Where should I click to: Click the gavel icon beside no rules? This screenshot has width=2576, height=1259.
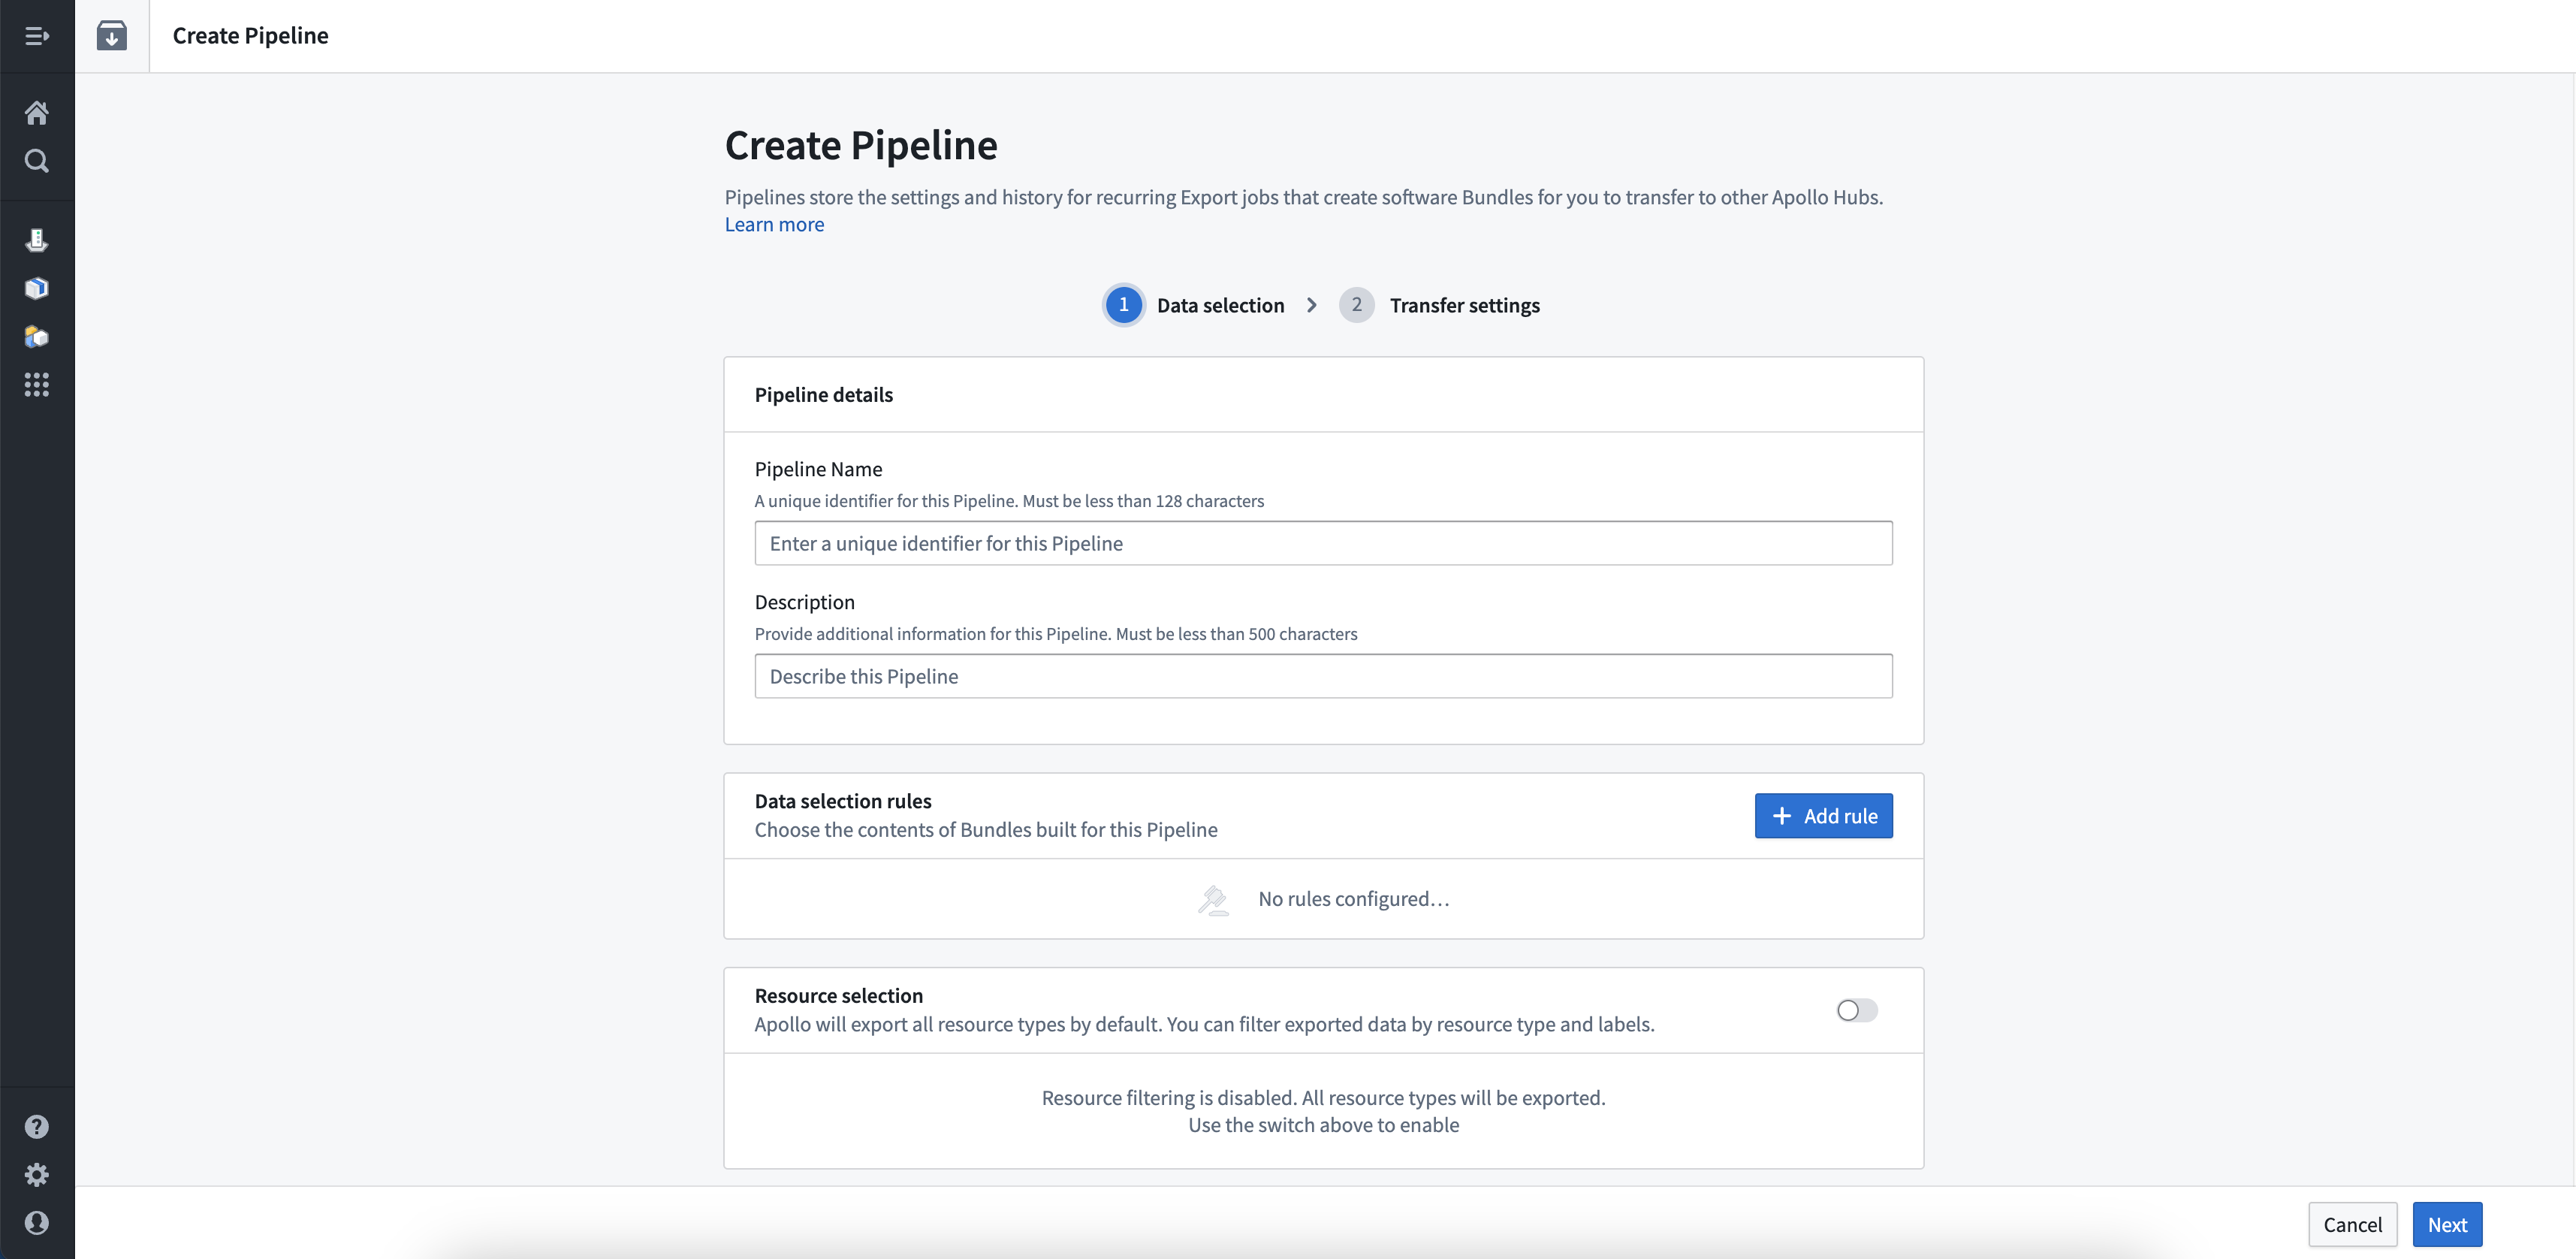tap(1213, 900)
